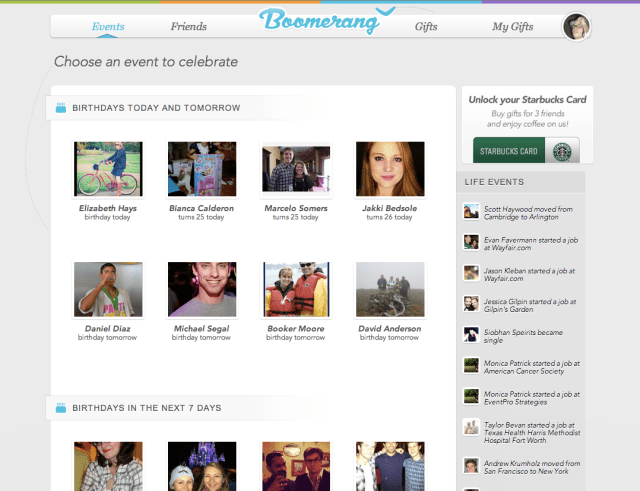Select Marcelo Somers' photo

[x=296, y=169]
